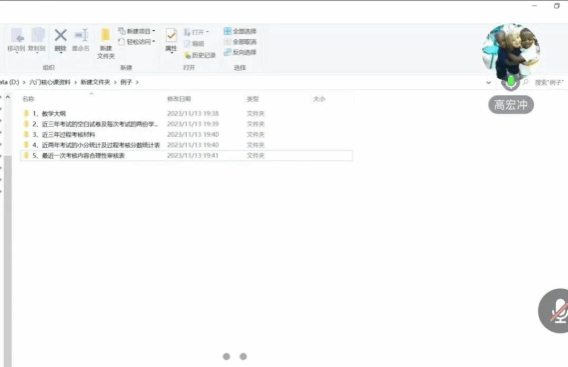The width and height of the screenshot is (568, 367).
Task: Open Properties (属性) checkmark icon
Action: (x=171, y=36)
